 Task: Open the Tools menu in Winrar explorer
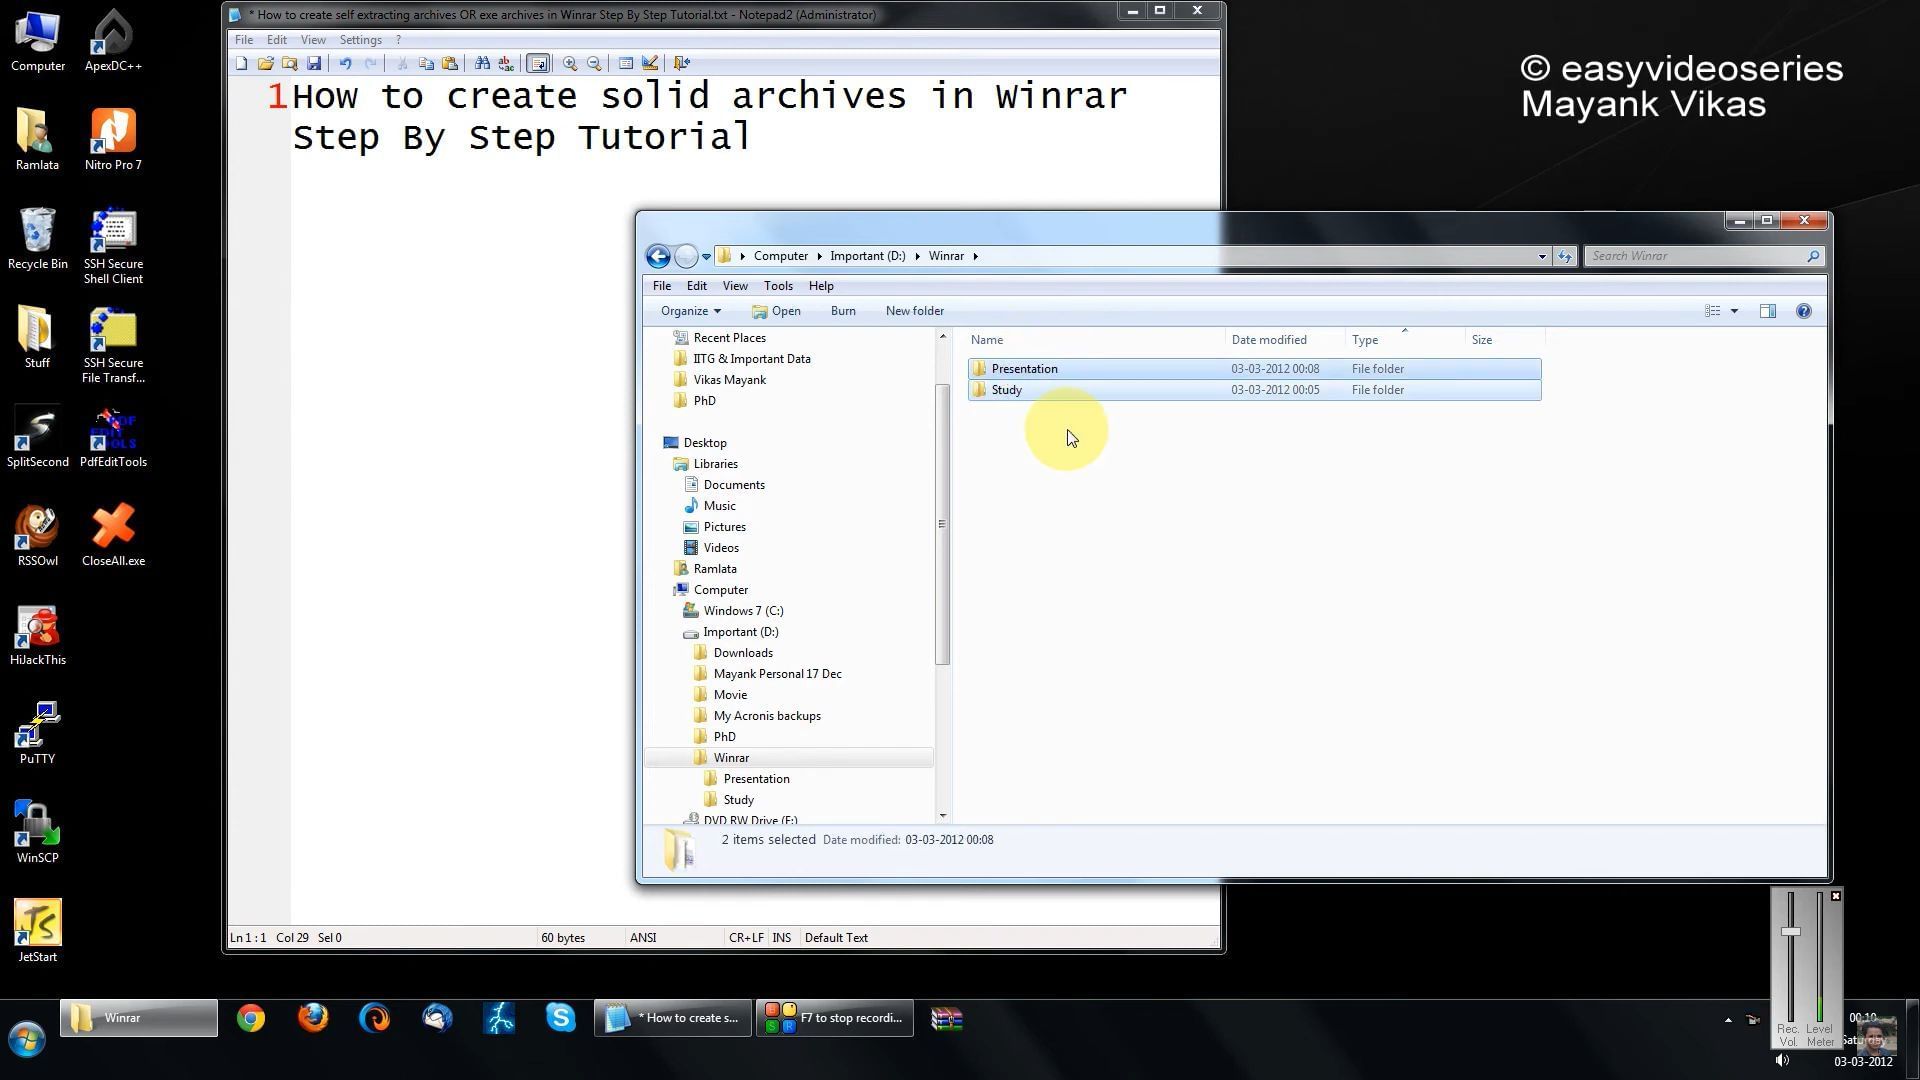[x=778, y=285]
